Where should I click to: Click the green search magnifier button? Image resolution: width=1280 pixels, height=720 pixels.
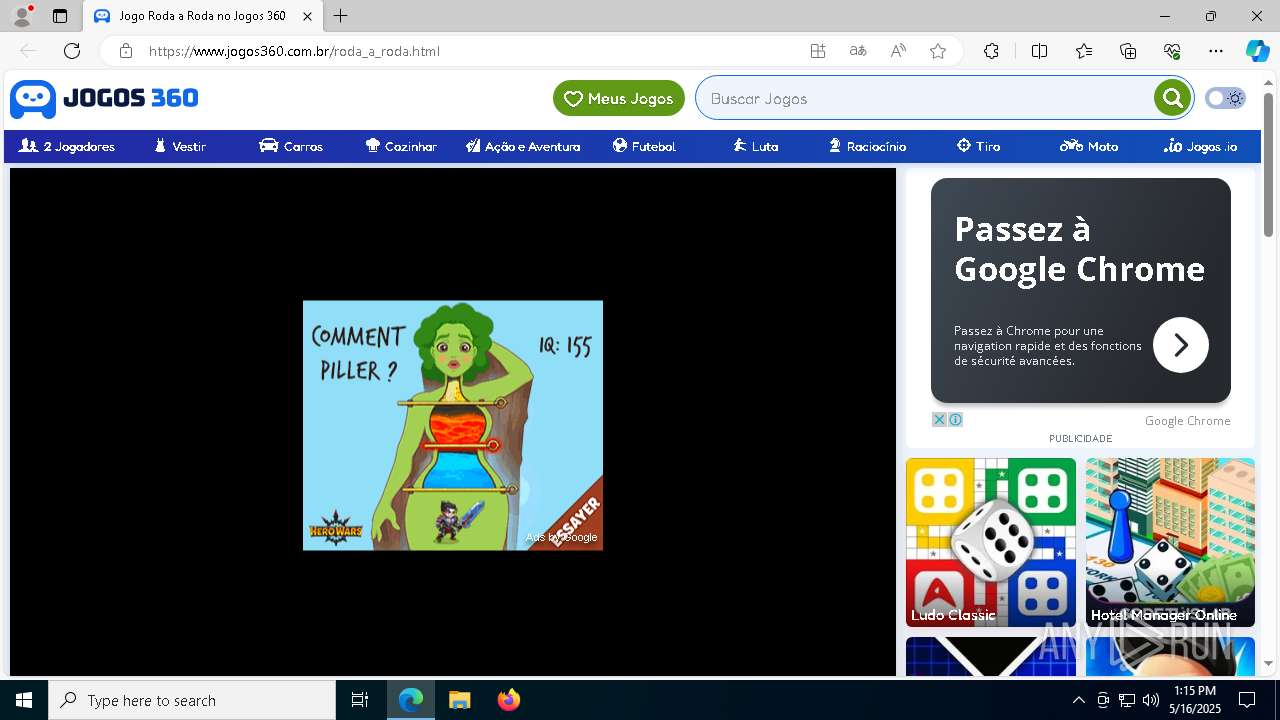[x=1172, y=98]
